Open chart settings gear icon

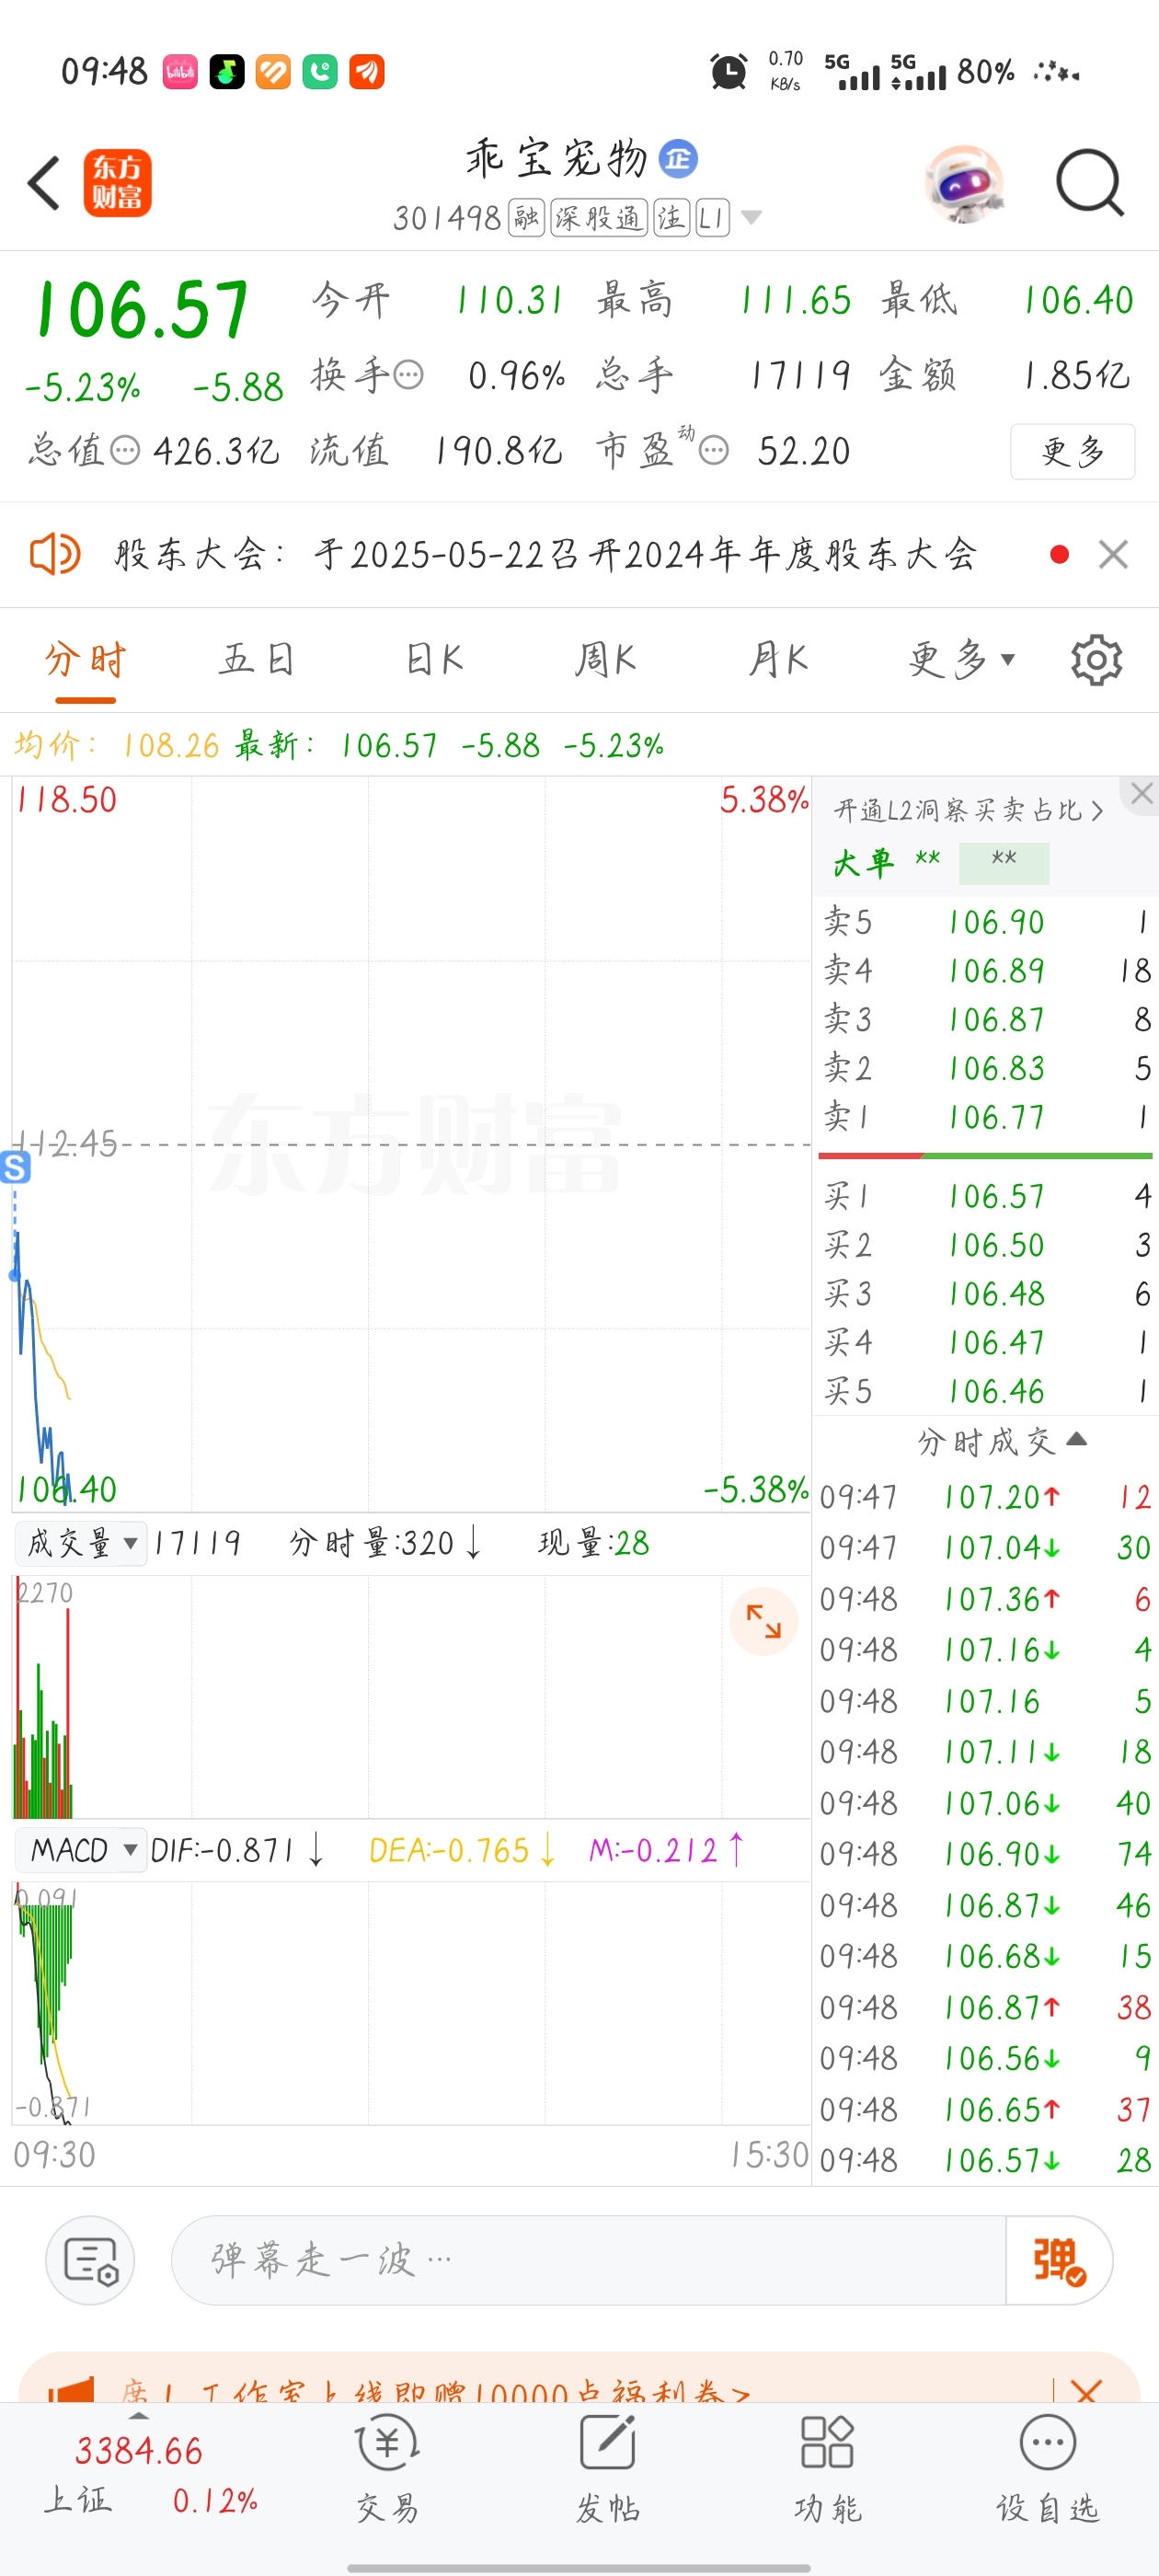tap(1096, 660)
